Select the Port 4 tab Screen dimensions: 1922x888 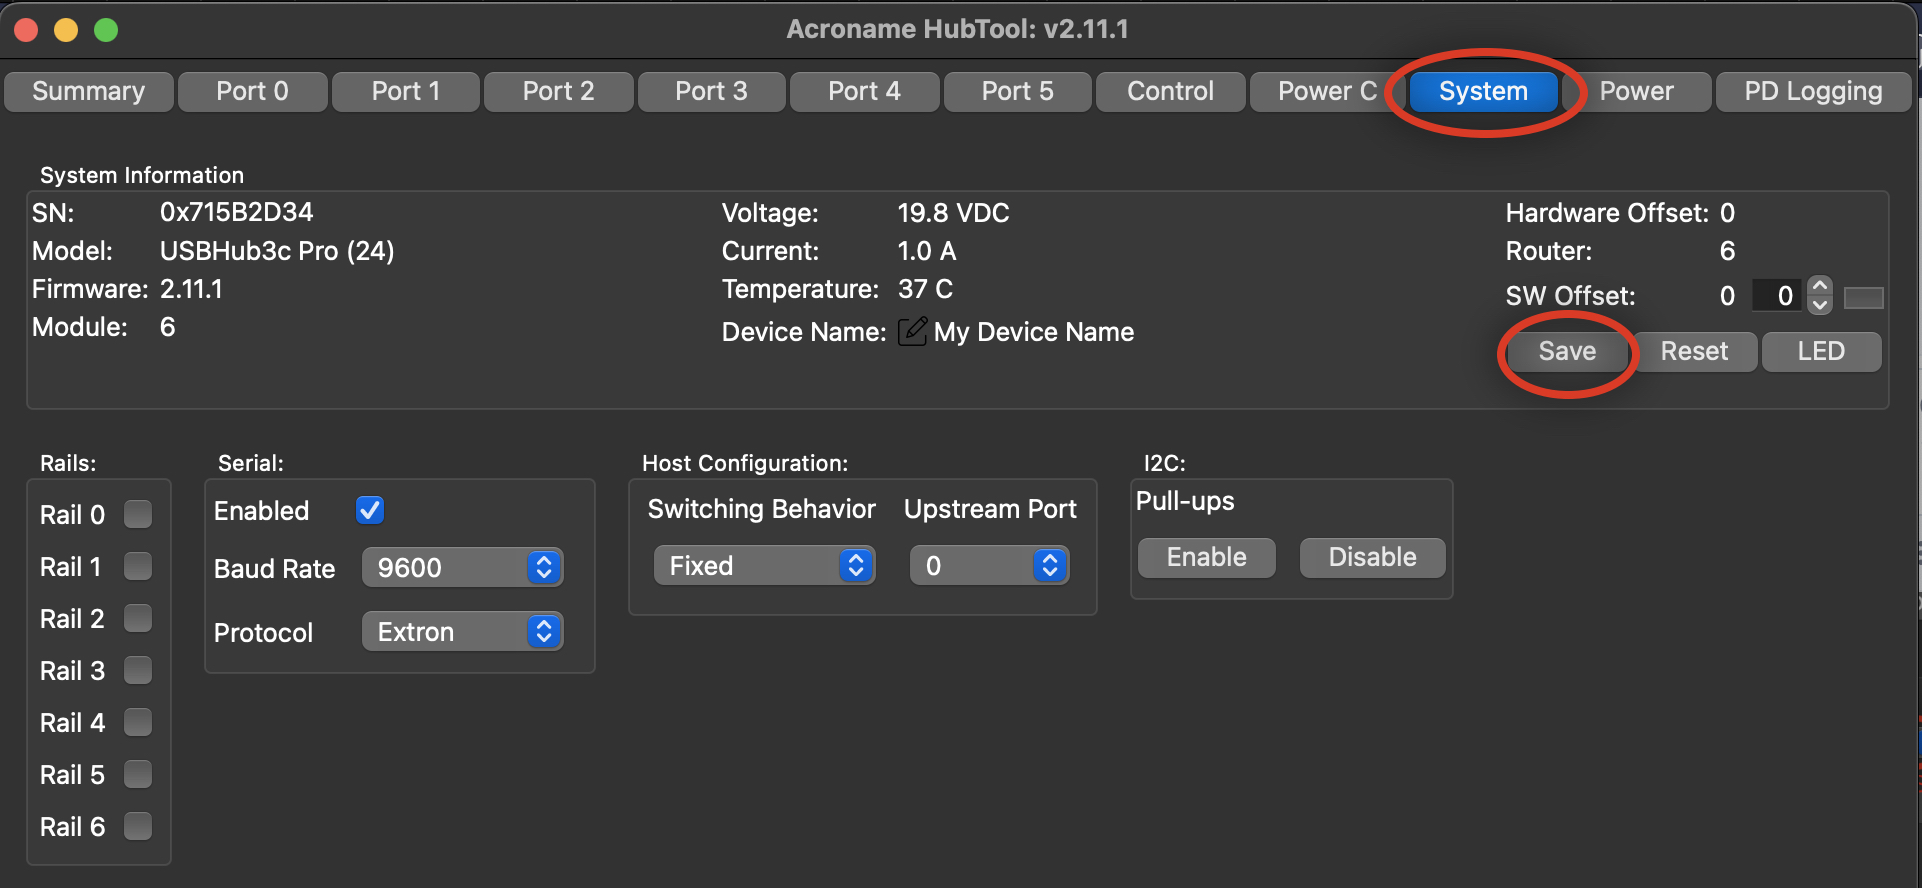click(x=865, y=91)
